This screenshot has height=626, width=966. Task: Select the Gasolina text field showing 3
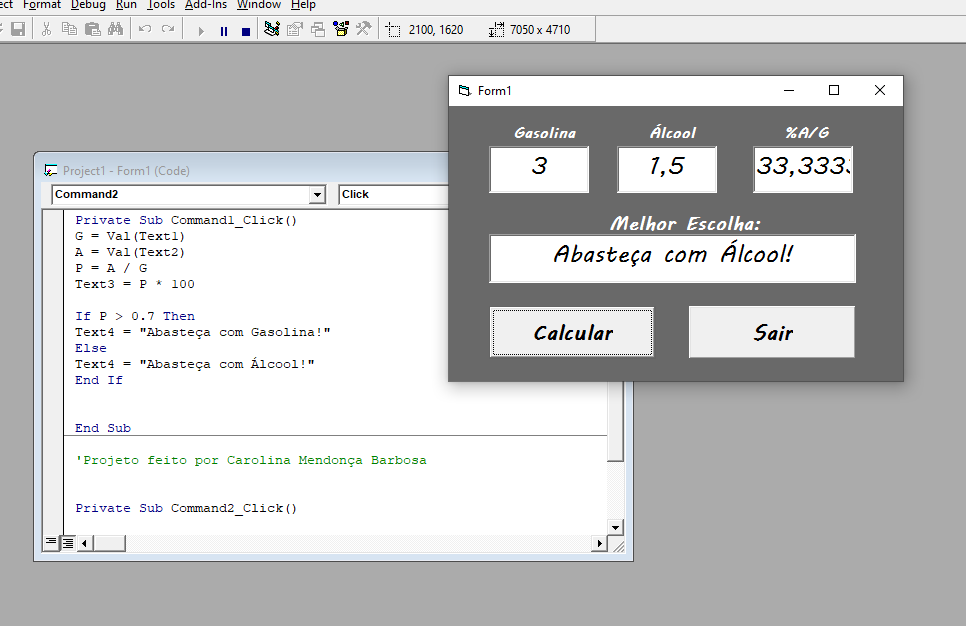pos(539,169)
